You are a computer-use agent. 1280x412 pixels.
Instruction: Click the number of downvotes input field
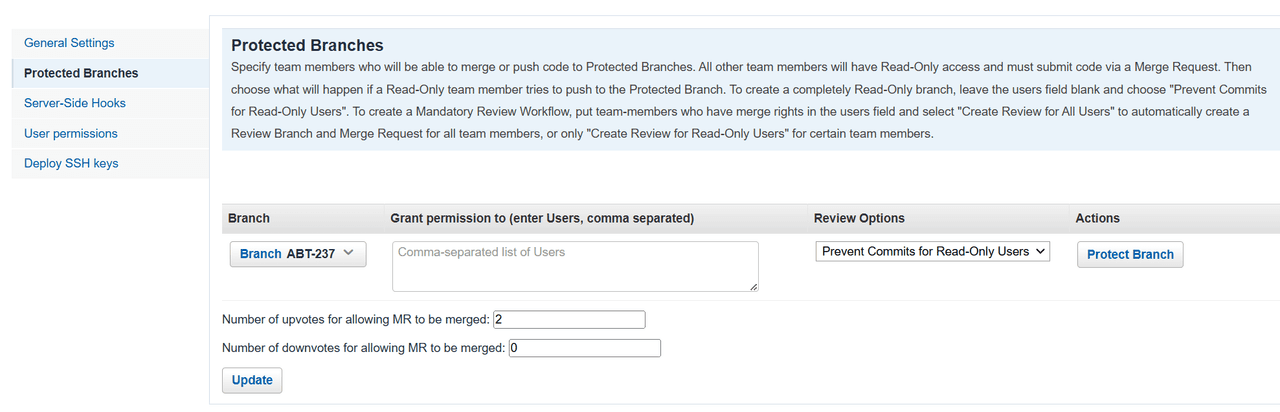[x=585, y=348]
